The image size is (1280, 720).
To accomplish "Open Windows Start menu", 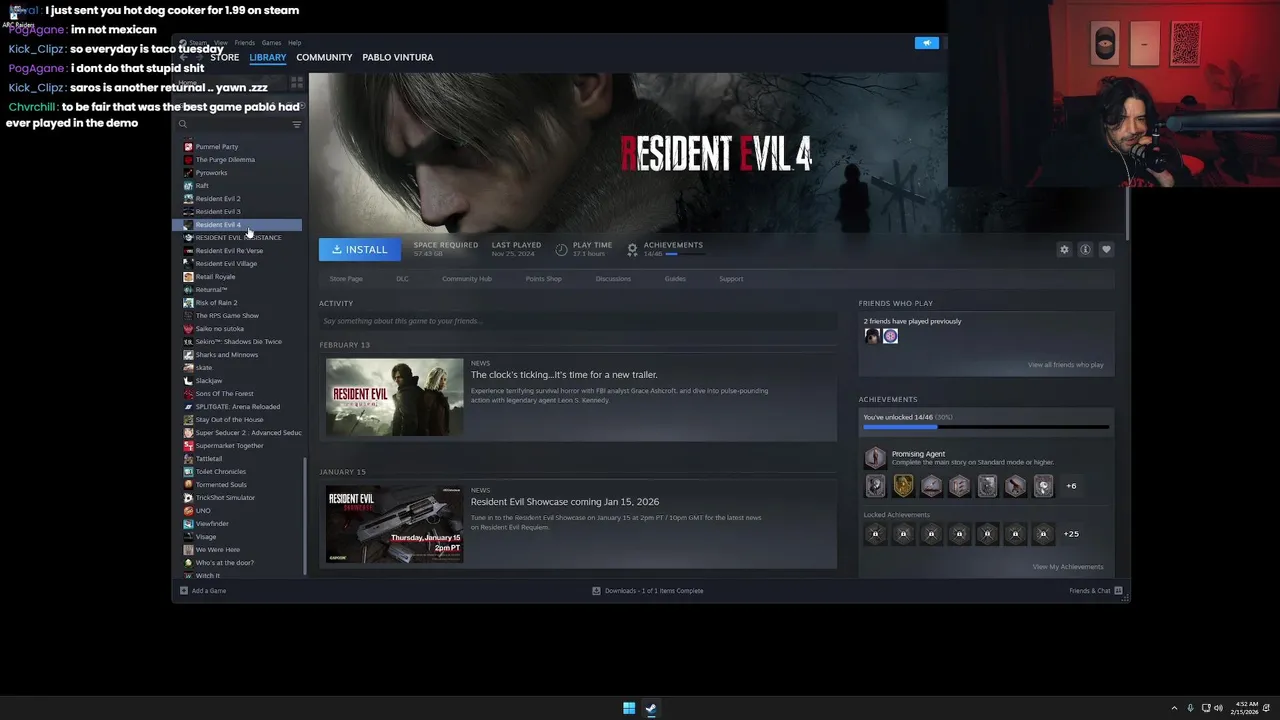I will pos(629,708).
